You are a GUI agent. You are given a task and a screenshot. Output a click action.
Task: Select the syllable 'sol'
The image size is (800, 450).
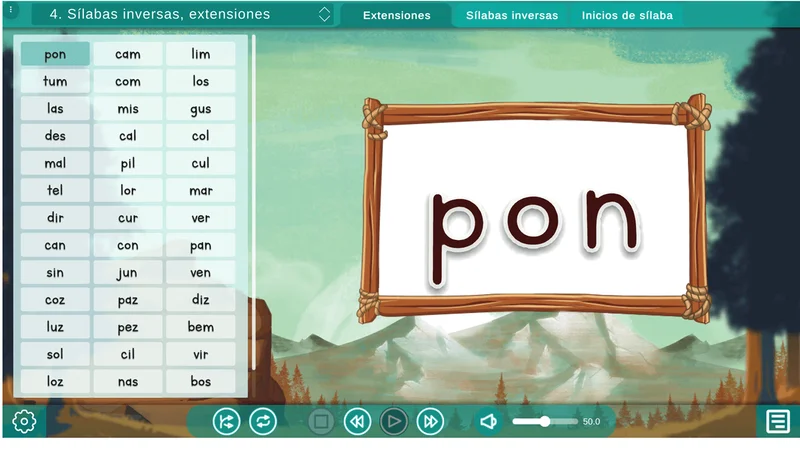(55, 354)
